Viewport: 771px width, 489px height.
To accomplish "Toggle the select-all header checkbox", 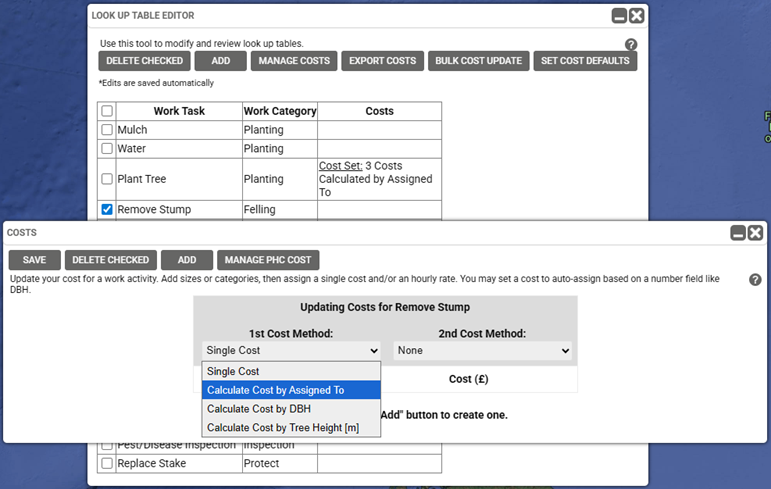I will (107, 111).
